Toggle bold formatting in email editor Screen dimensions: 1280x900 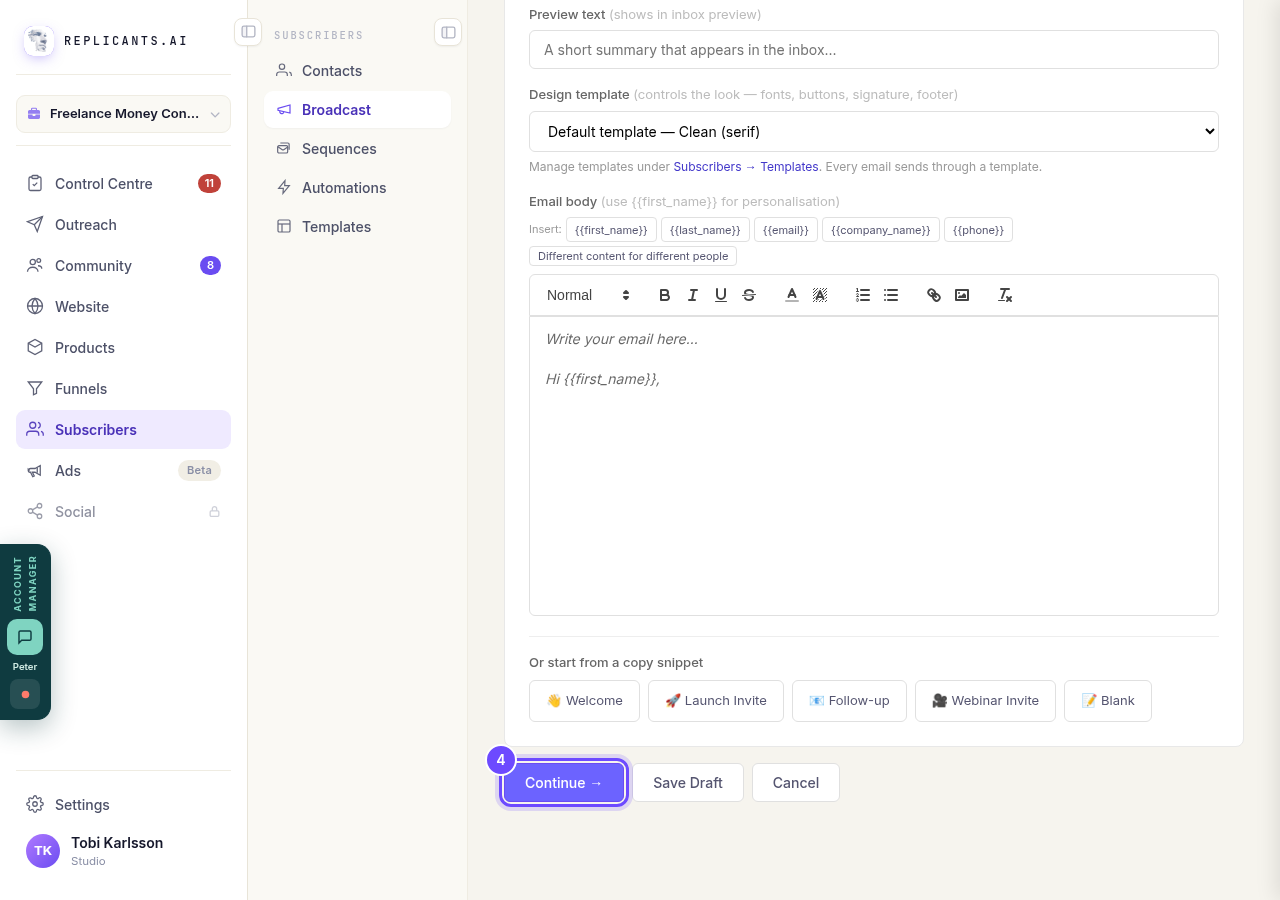[x=664, y=295]
